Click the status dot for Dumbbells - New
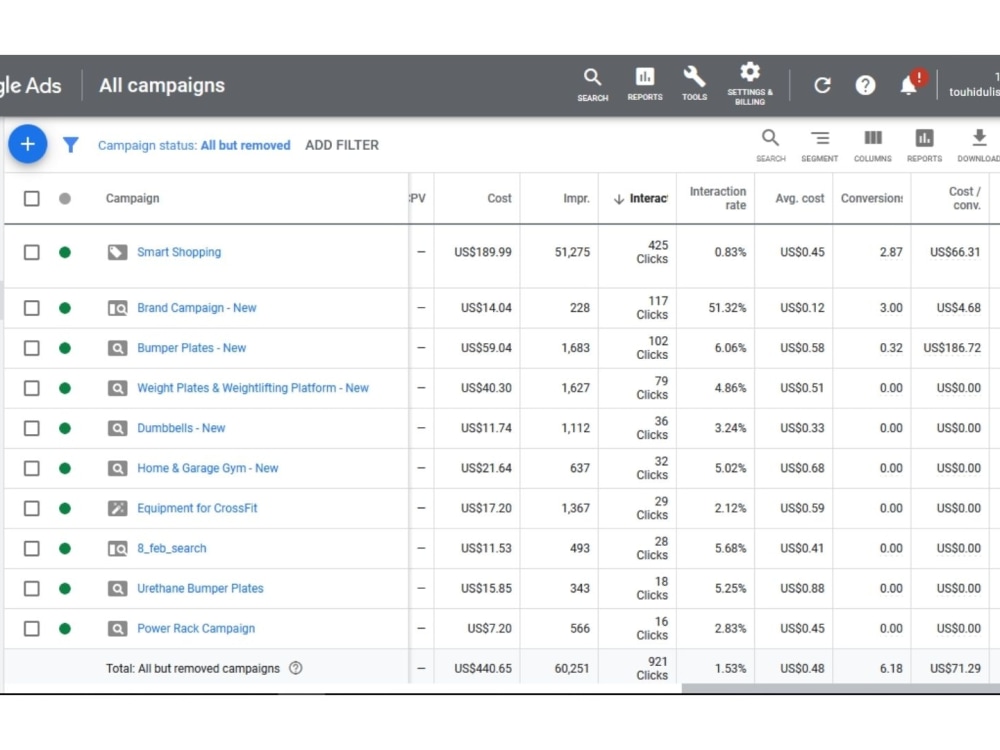1000x750 pixels. tap(64, 429)
